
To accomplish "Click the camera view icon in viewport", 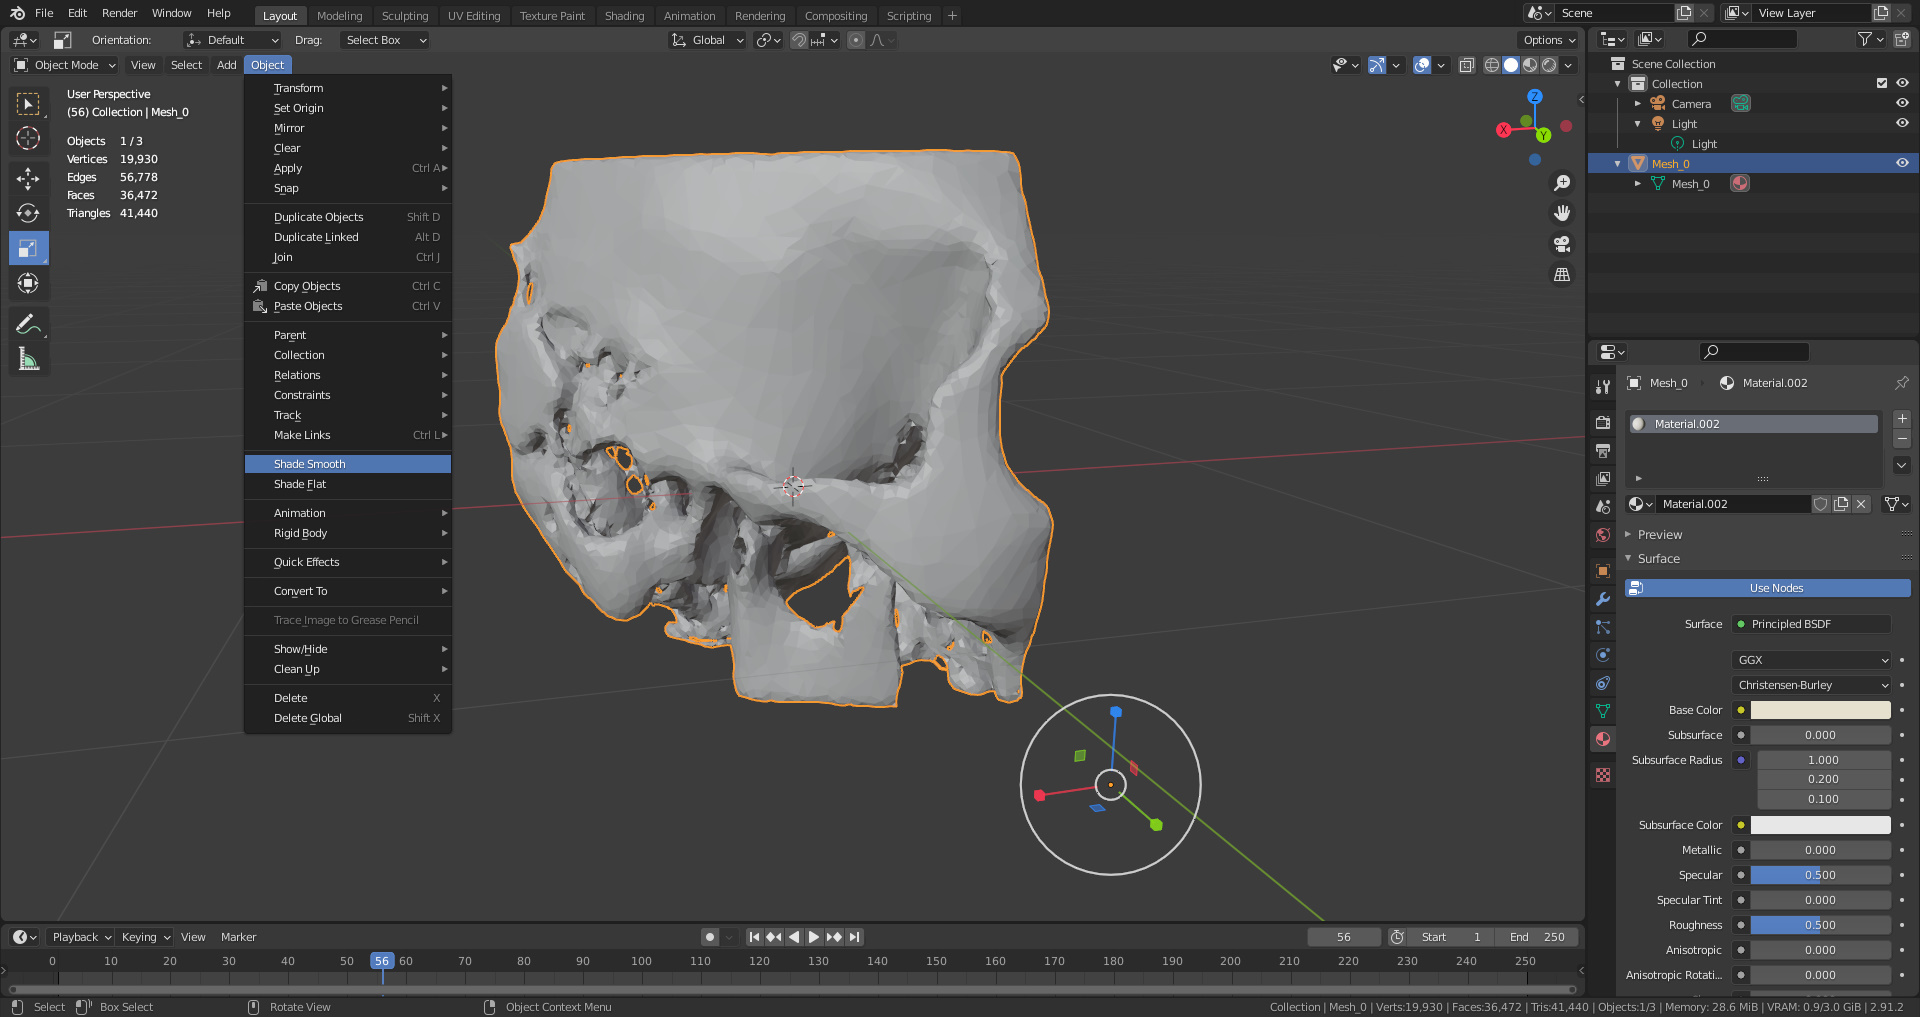I will (x=1561, y=244).
